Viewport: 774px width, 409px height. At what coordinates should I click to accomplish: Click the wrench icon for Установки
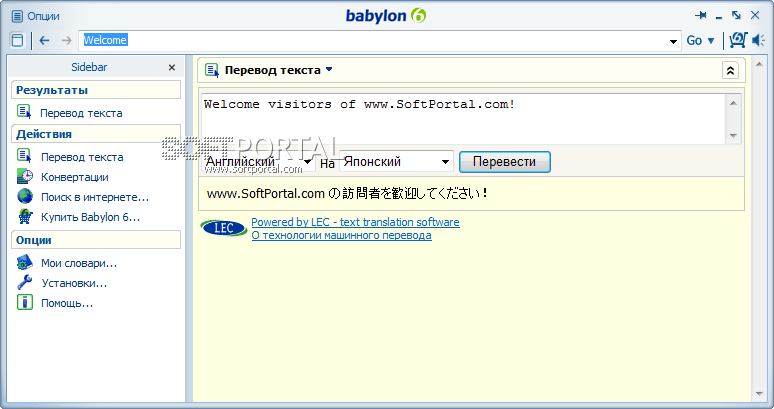25,282
